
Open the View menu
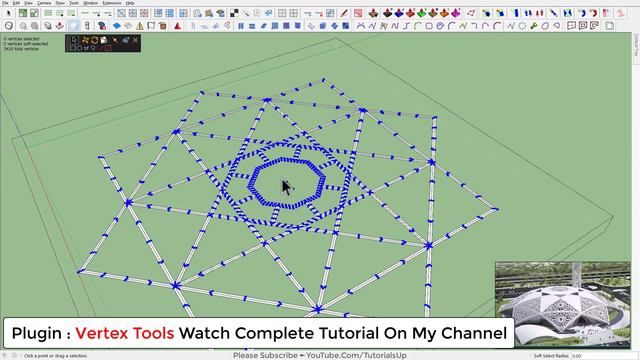(x=28, y=3)
